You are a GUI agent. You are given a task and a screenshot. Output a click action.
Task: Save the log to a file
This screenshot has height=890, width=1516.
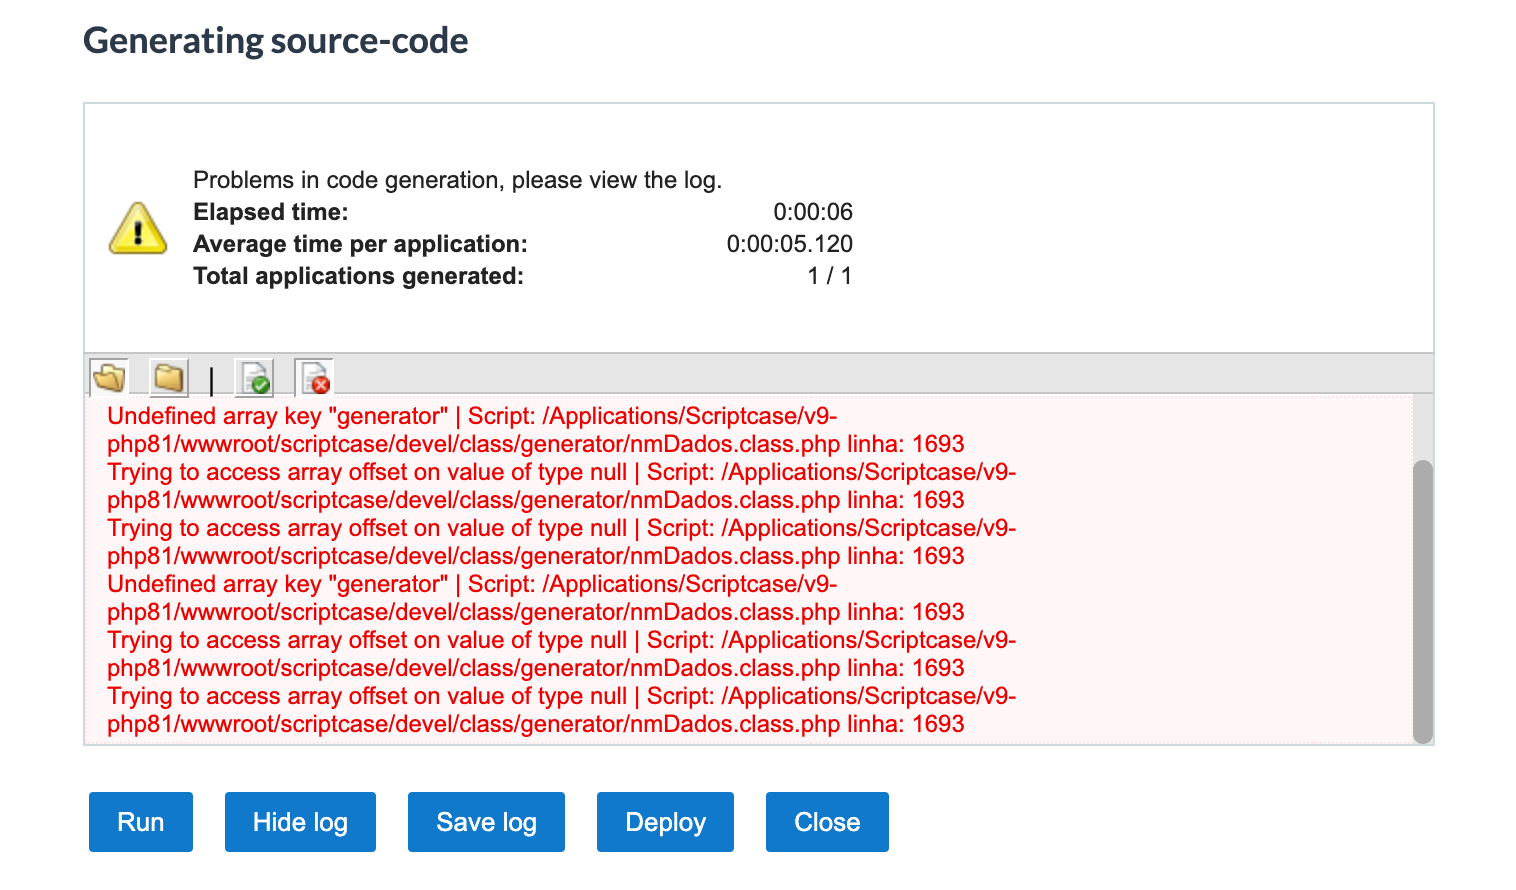[486, 822]
